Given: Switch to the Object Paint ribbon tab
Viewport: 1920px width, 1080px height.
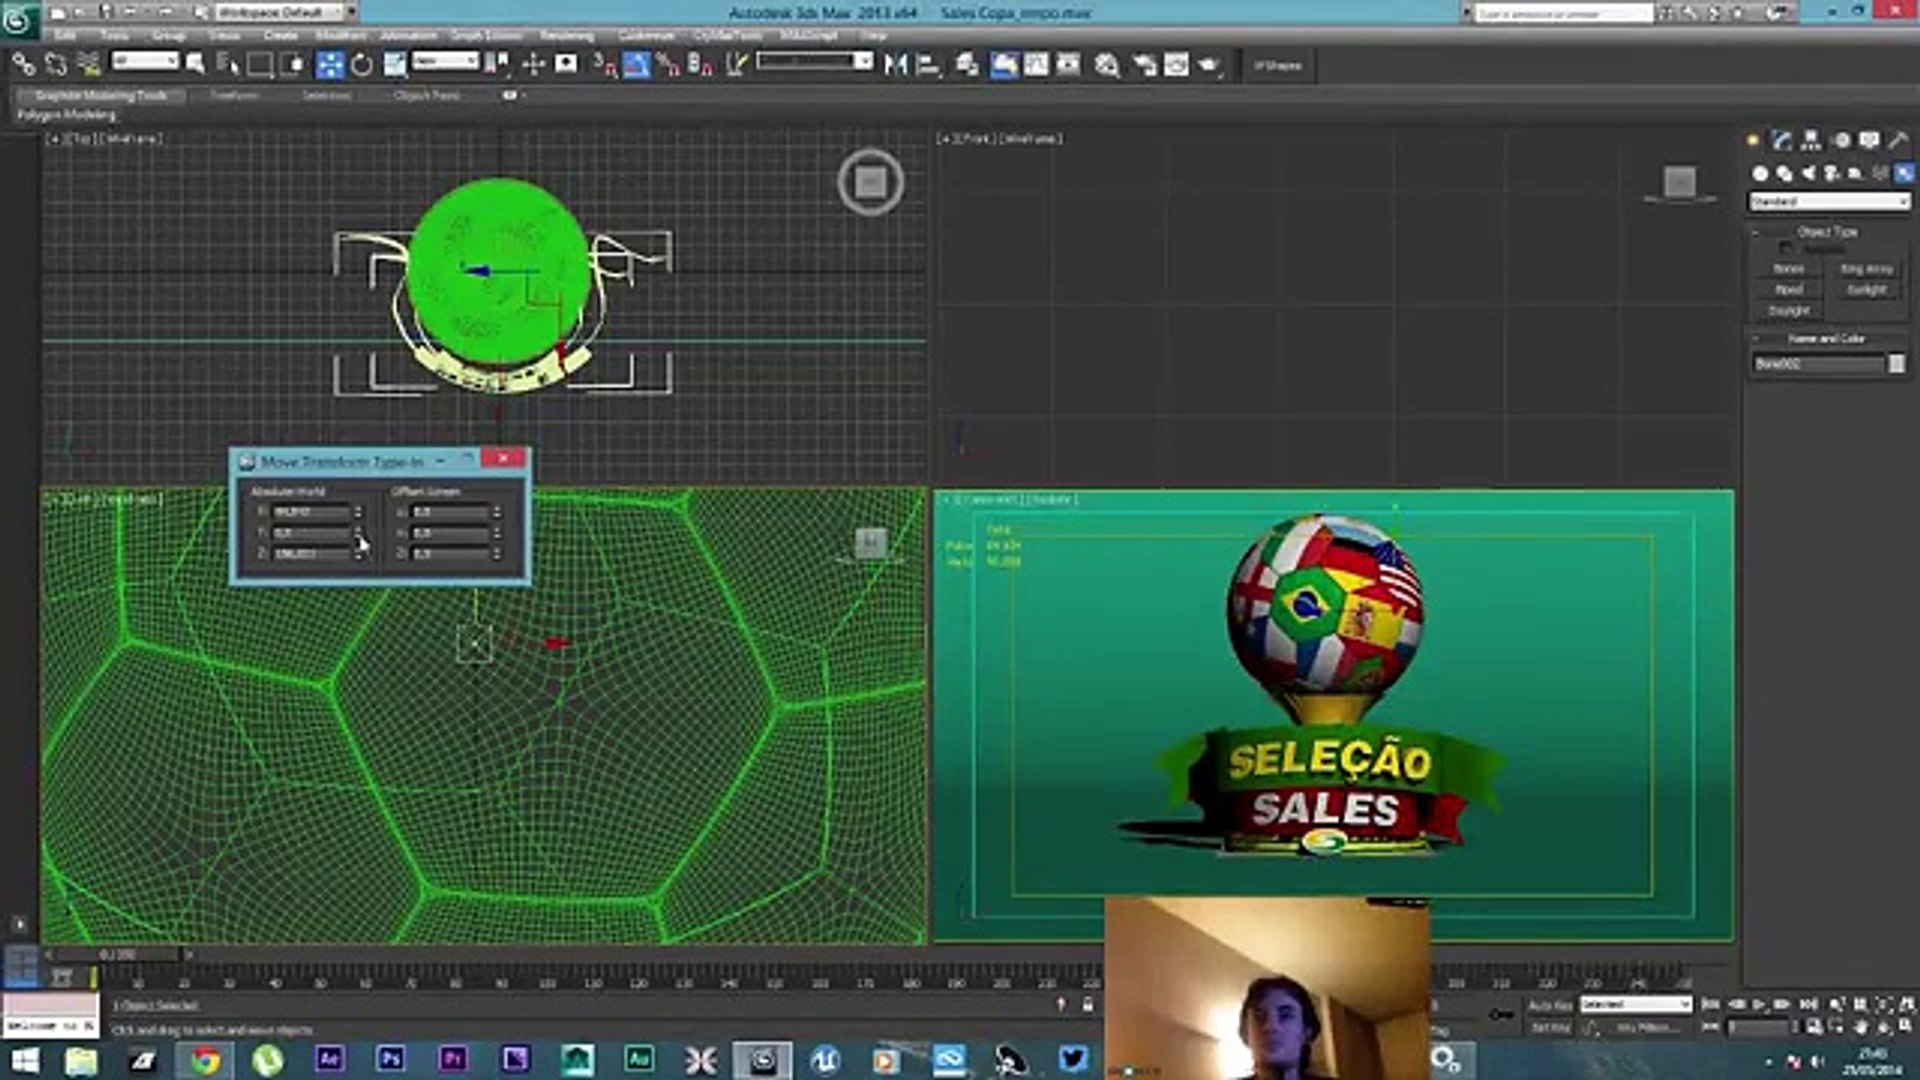Looking at the screenshot, I should click(427, 96).
